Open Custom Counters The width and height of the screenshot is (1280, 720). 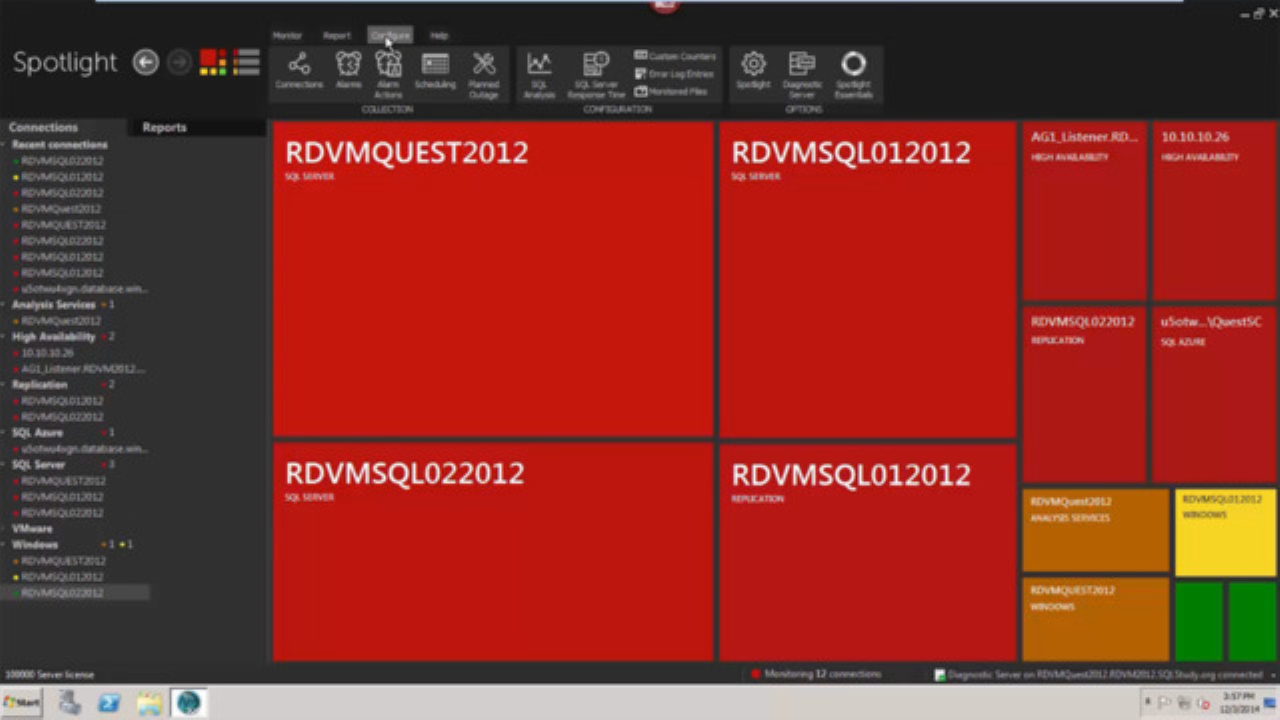click(675, 56)
